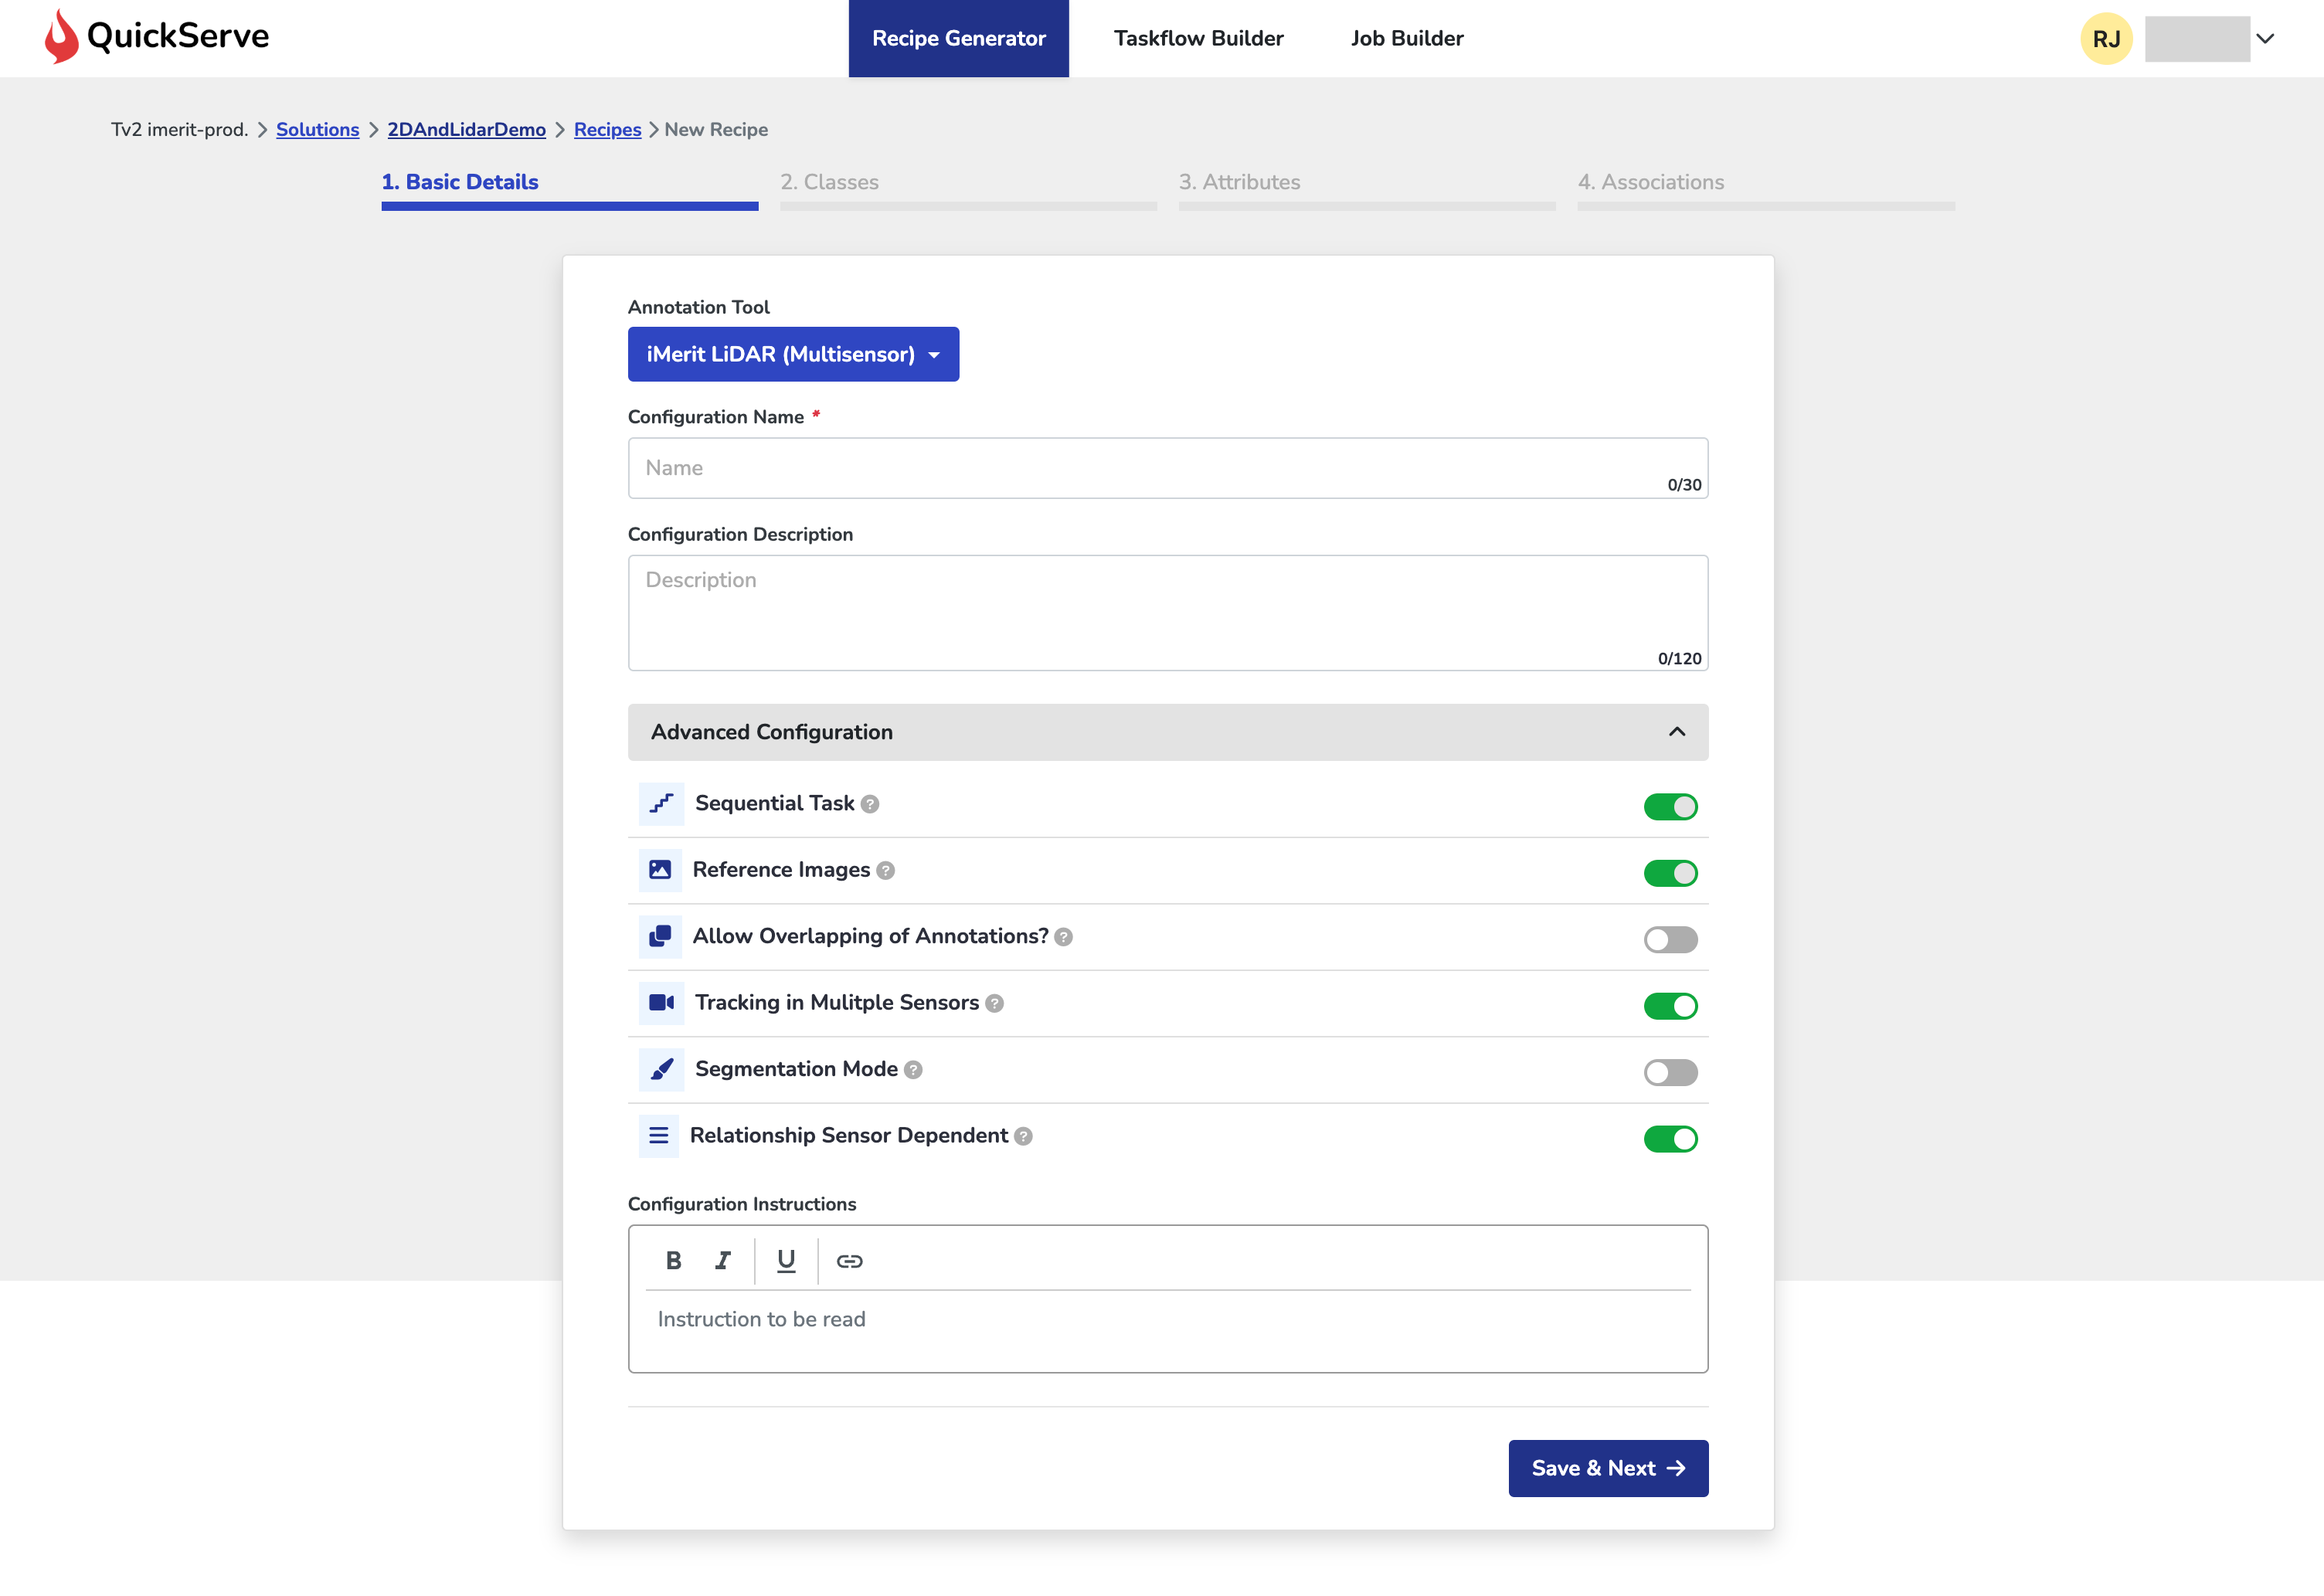Enable Allow Overlapping of Annotations toggle
Image resolution: width=2324 pixels, height=1596 pixels.
click(x=1670, y=940)
